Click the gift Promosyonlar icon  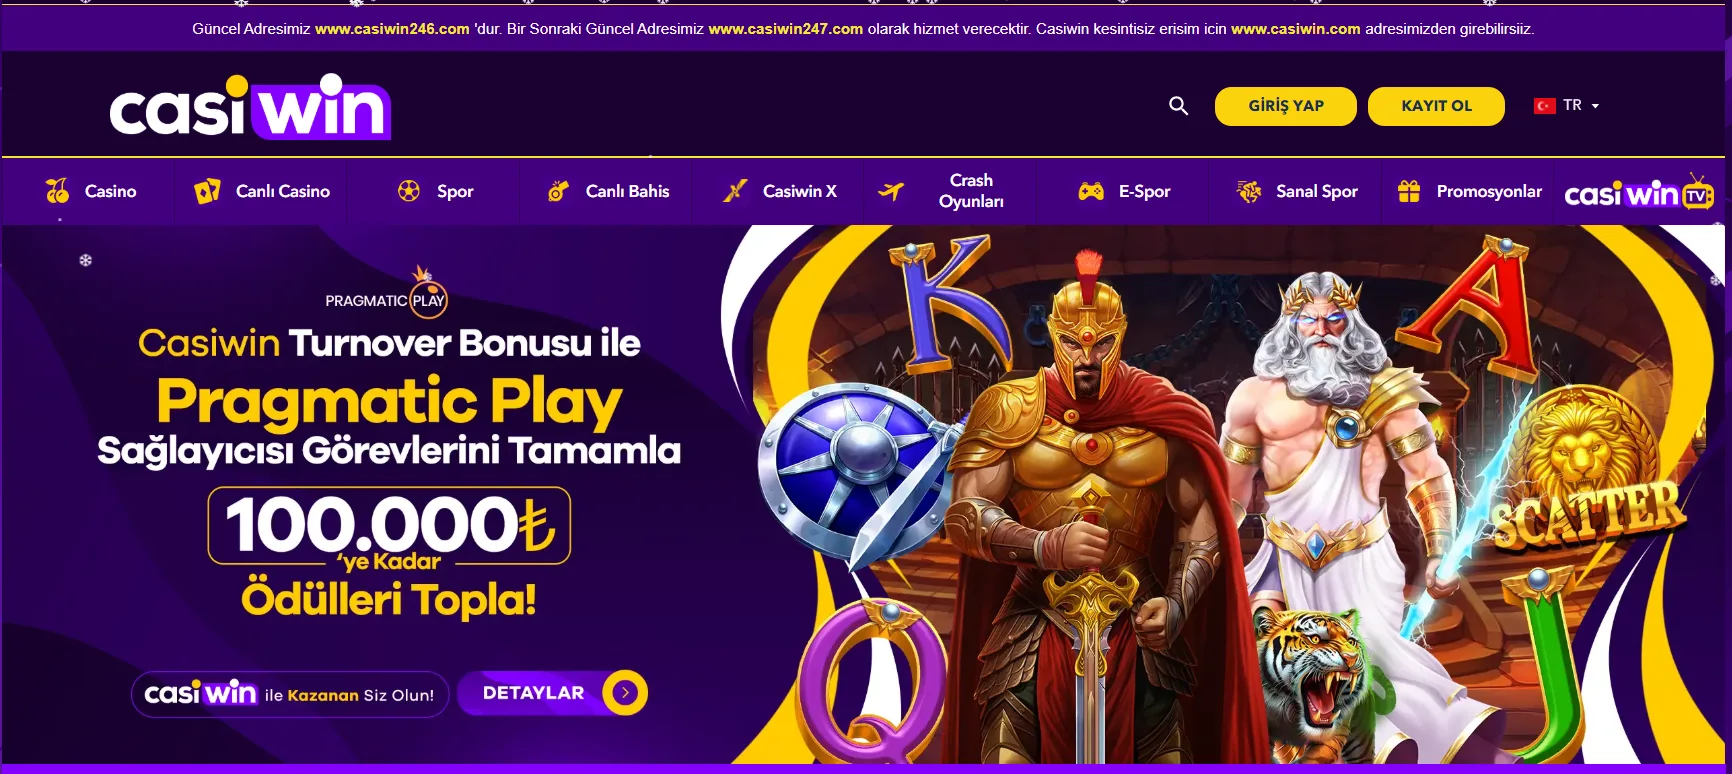click(x=1409, y=191)
